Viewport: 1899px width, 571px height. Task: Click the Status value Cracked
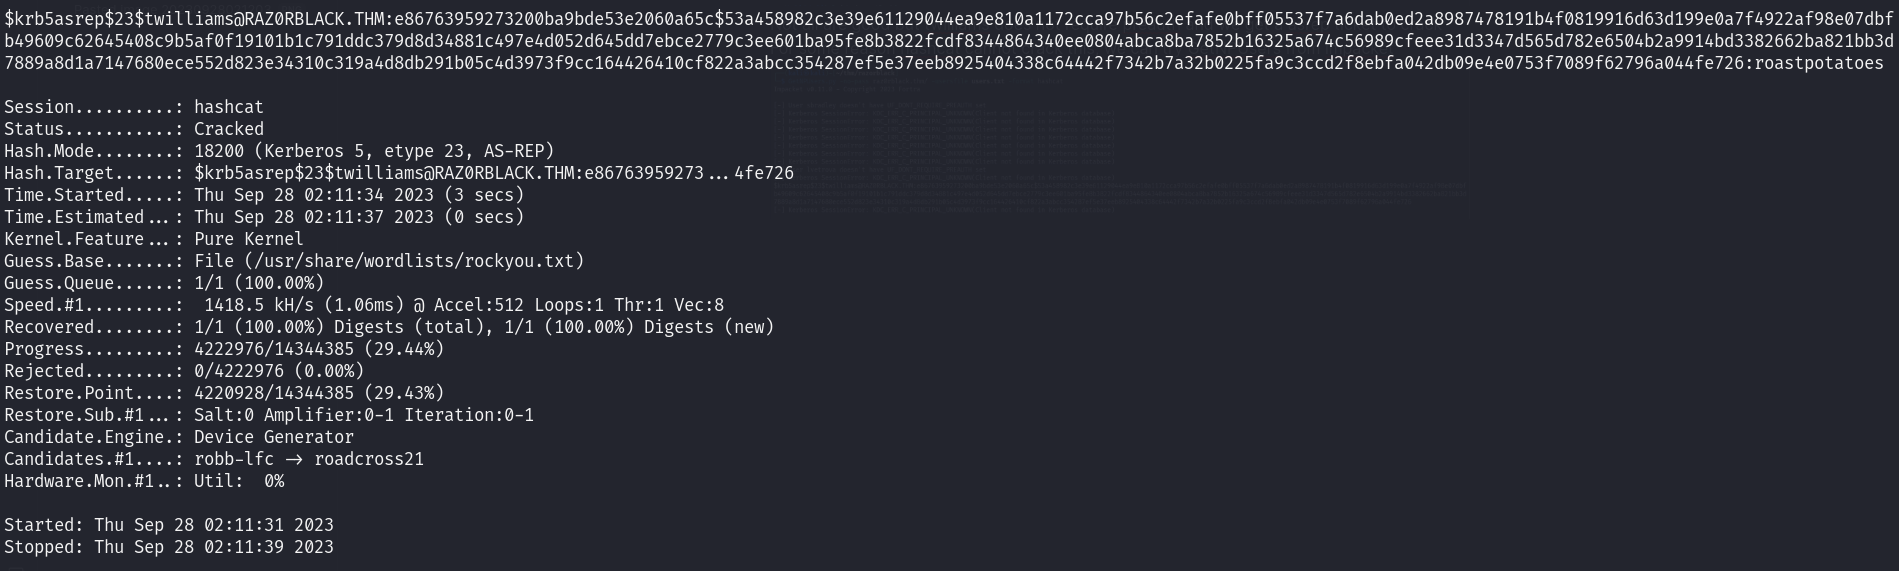[x=229, y=129]
